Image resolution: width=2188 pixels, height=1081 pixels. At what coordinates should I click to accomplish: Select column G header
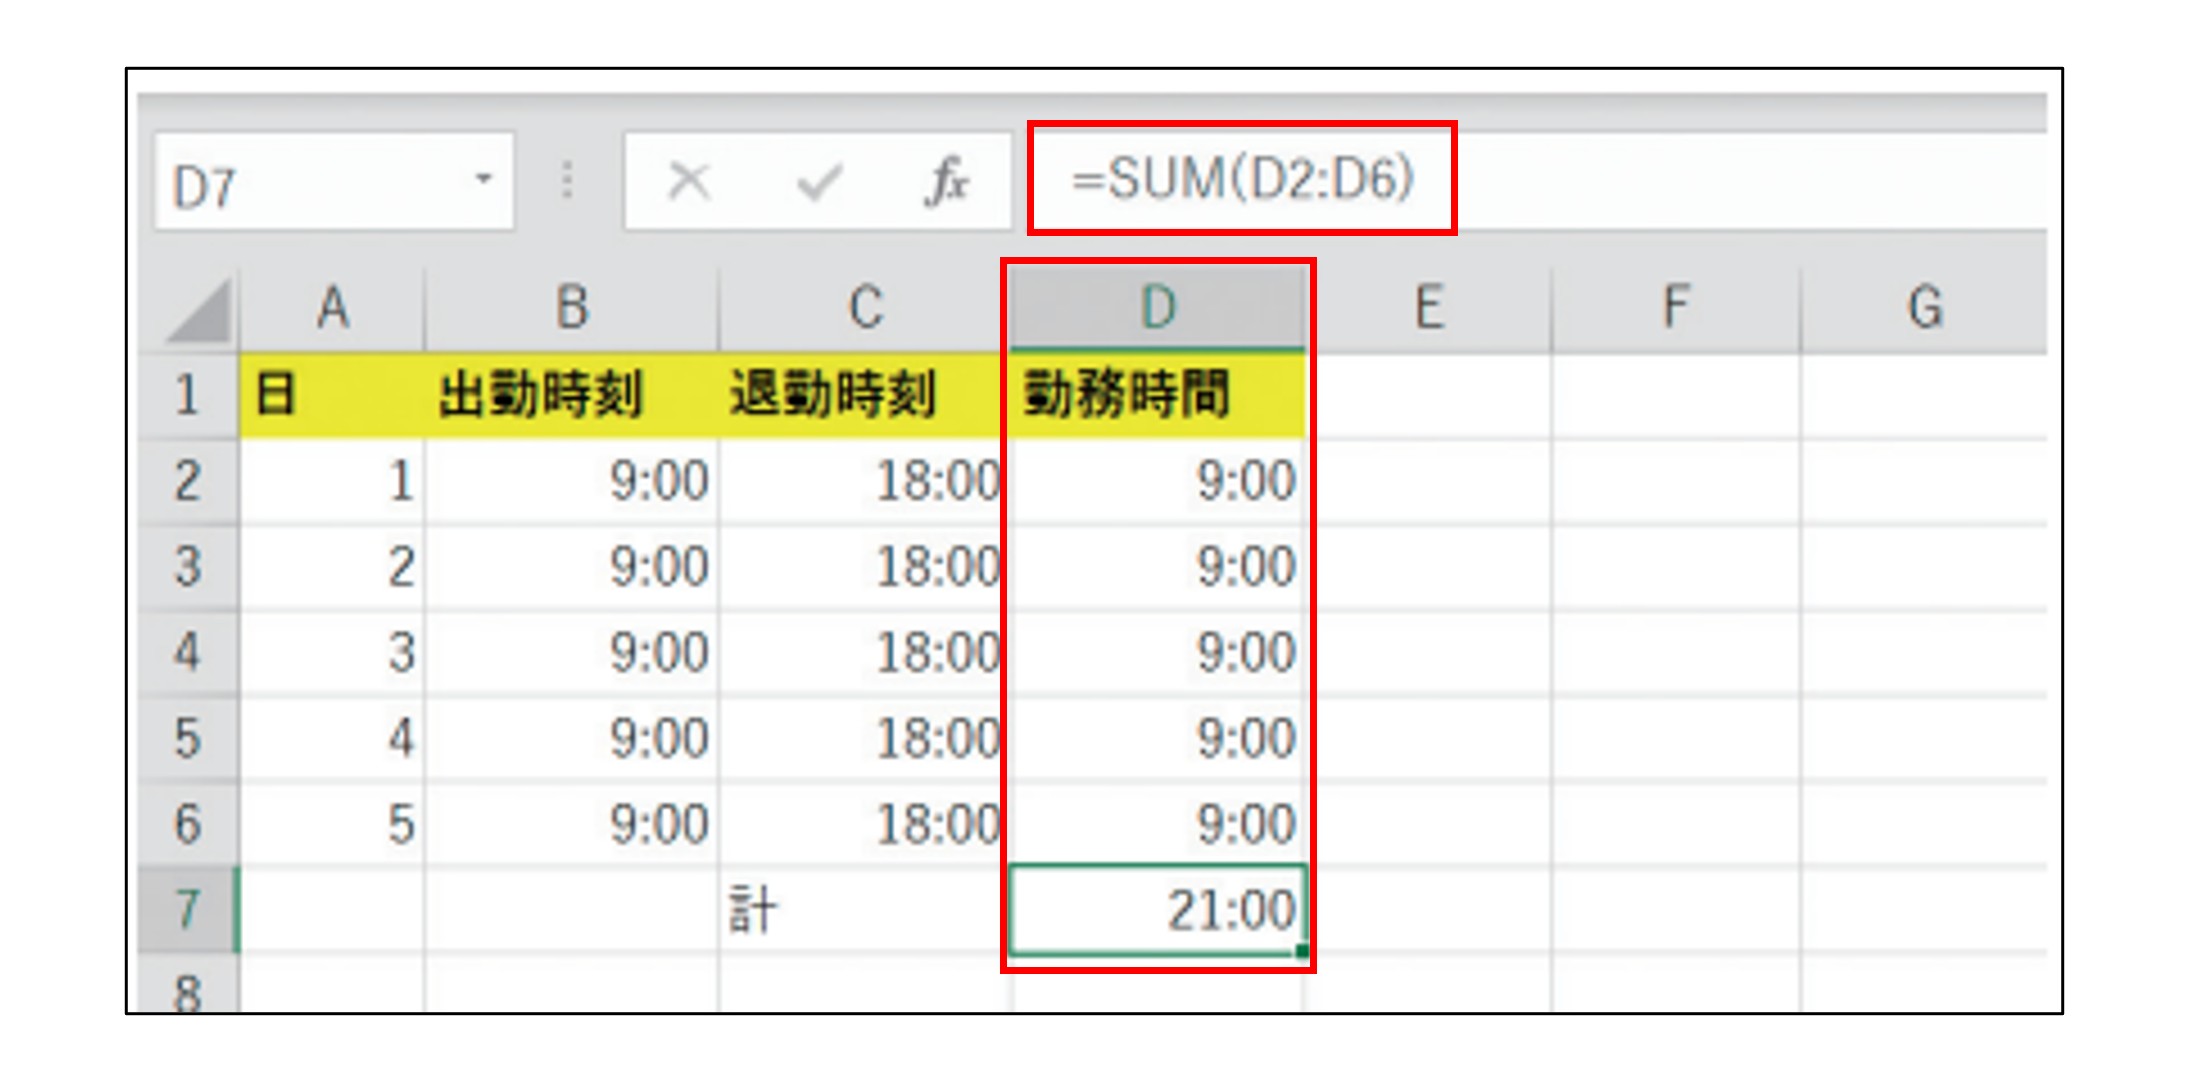click(1924, 308)
